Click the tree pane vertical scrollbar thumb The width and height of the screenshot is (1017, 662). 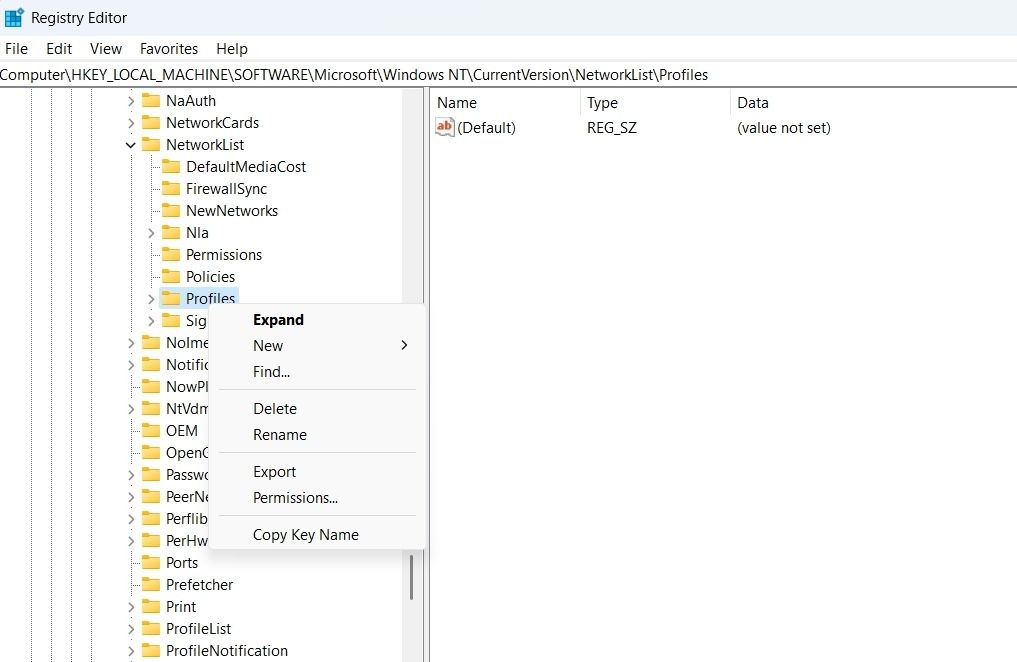point(411,576)
